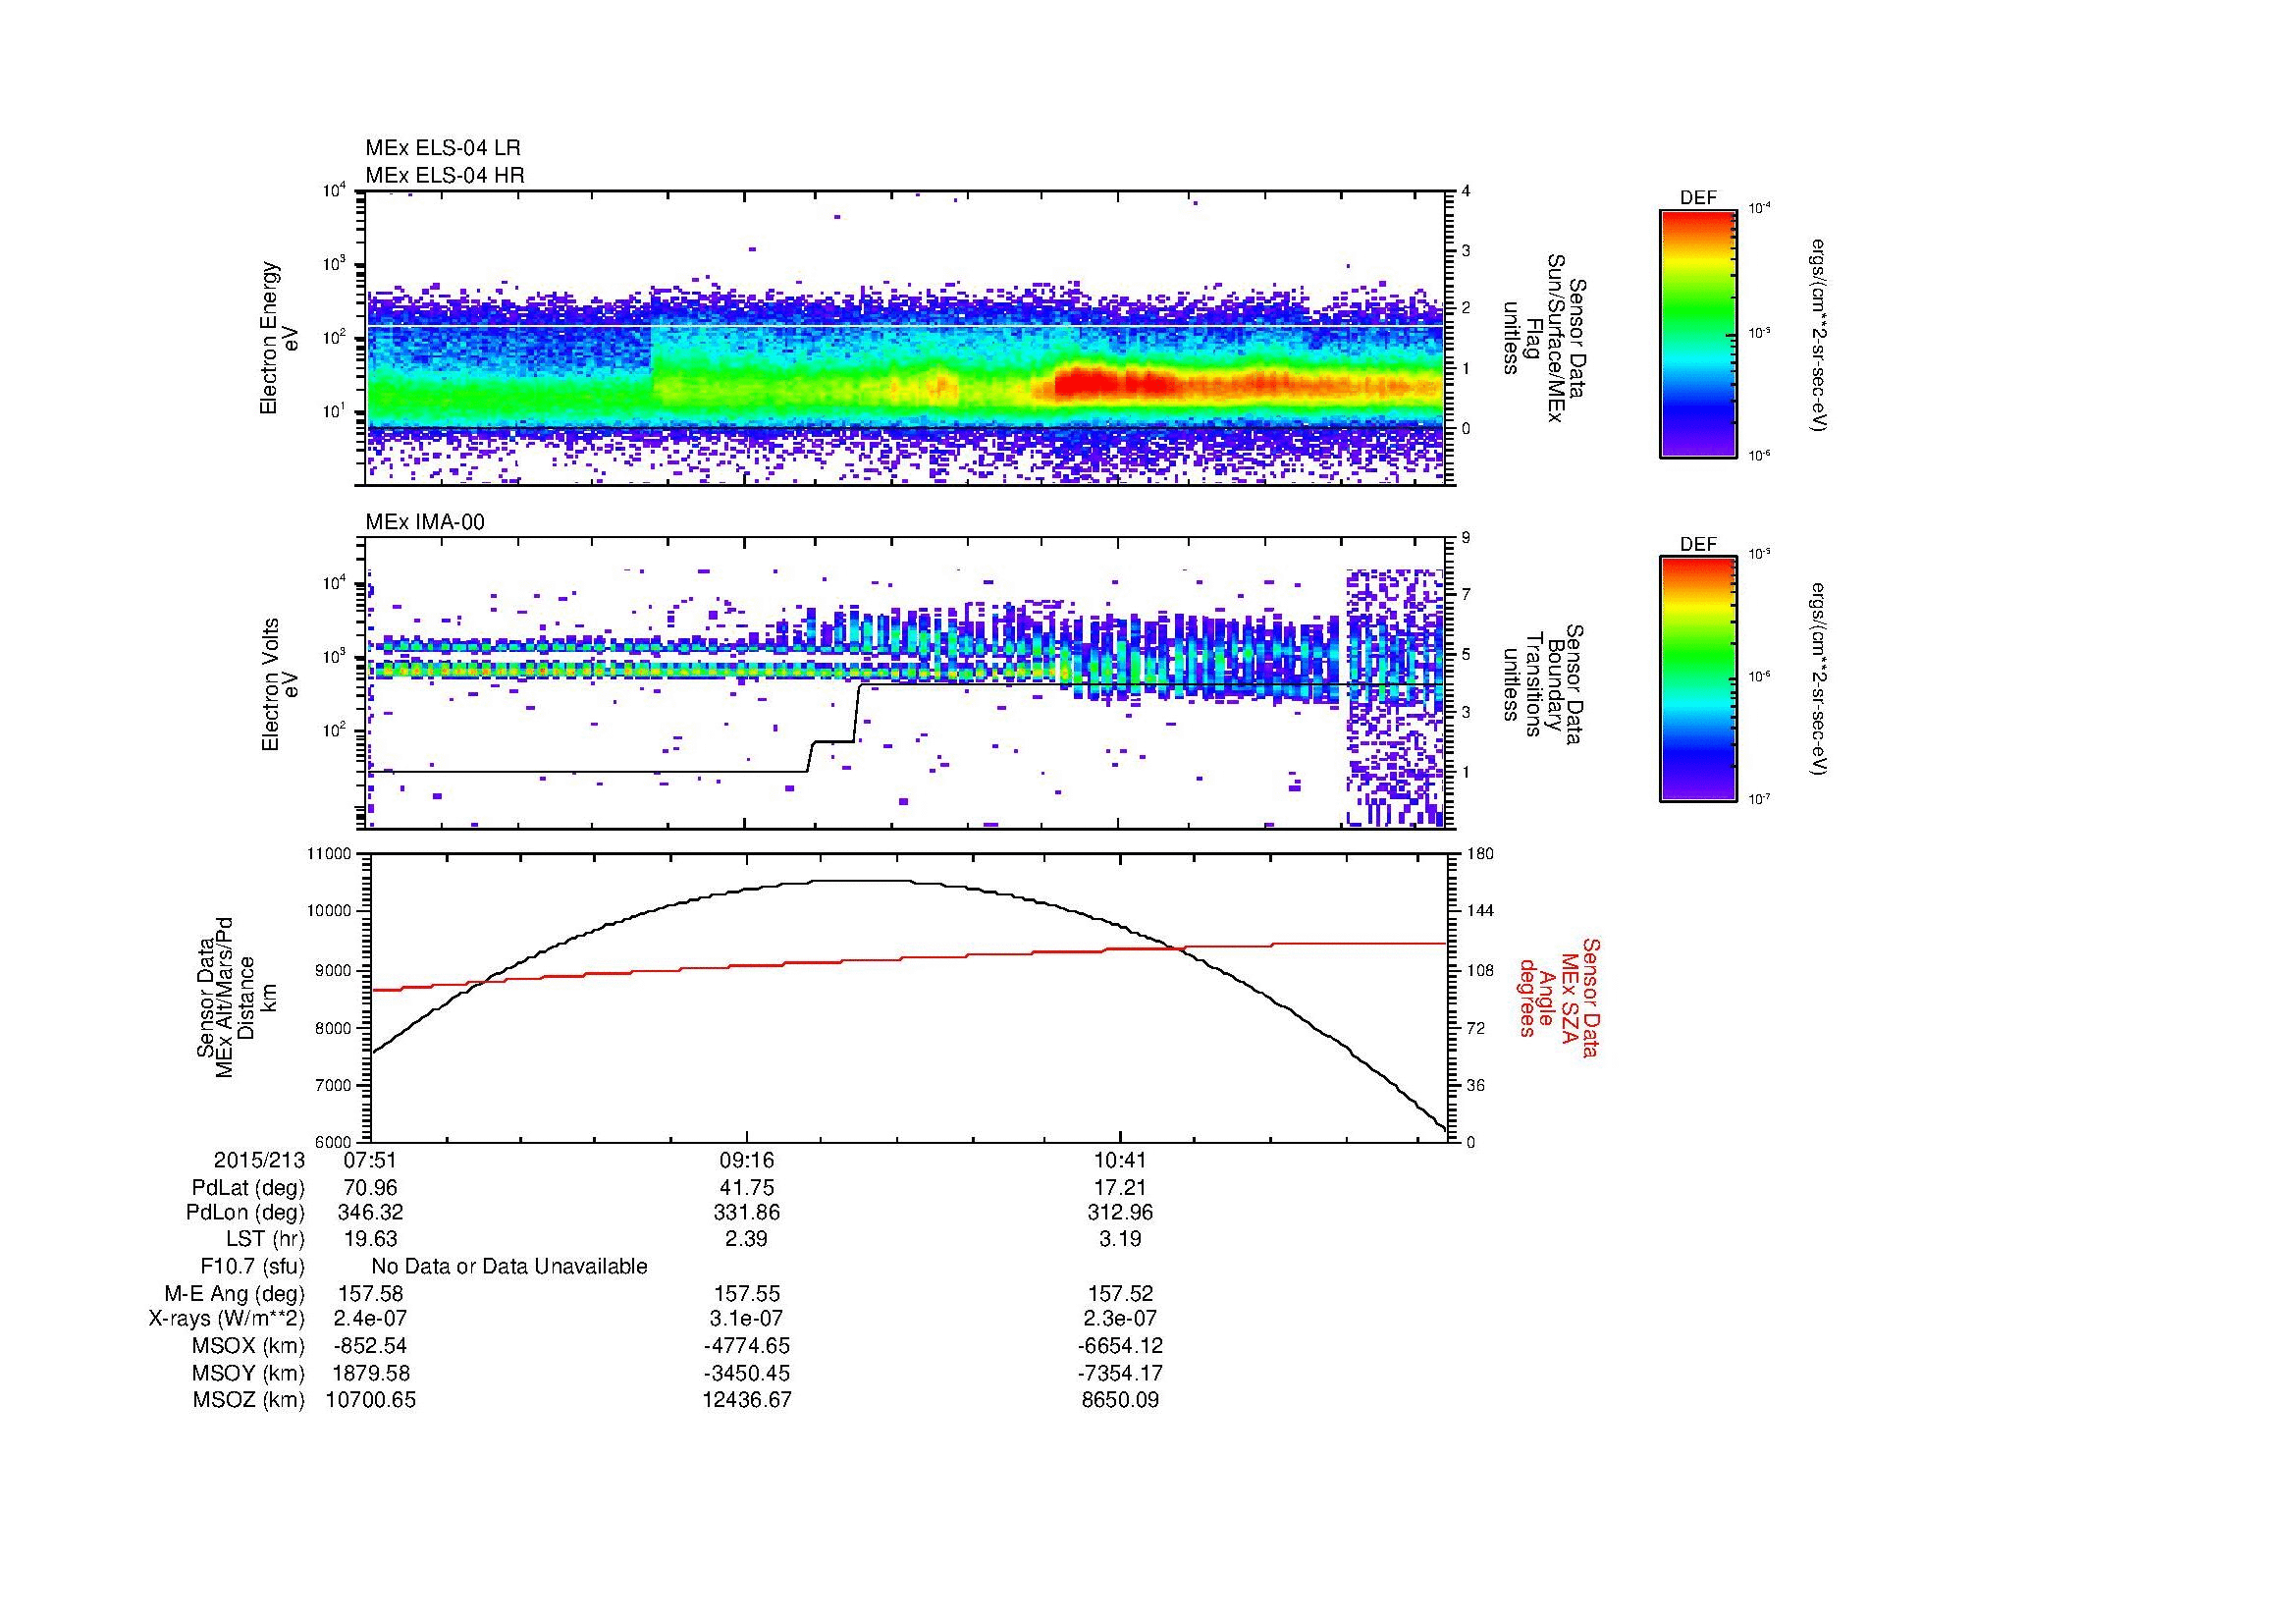The height and width of the screenshot is (1623, 2296).
Task: Click the LST value '3.19'
Action: (x=1120, y=1239)
